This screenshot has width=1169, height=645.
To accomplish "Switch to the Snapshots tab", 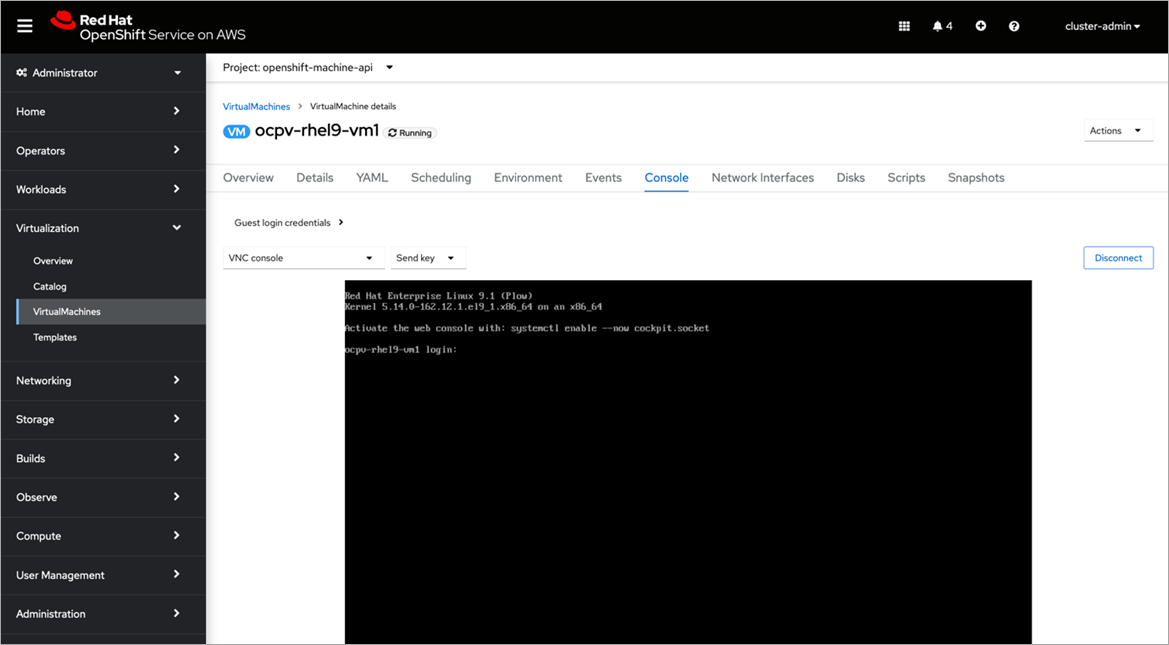I will 976,177.
